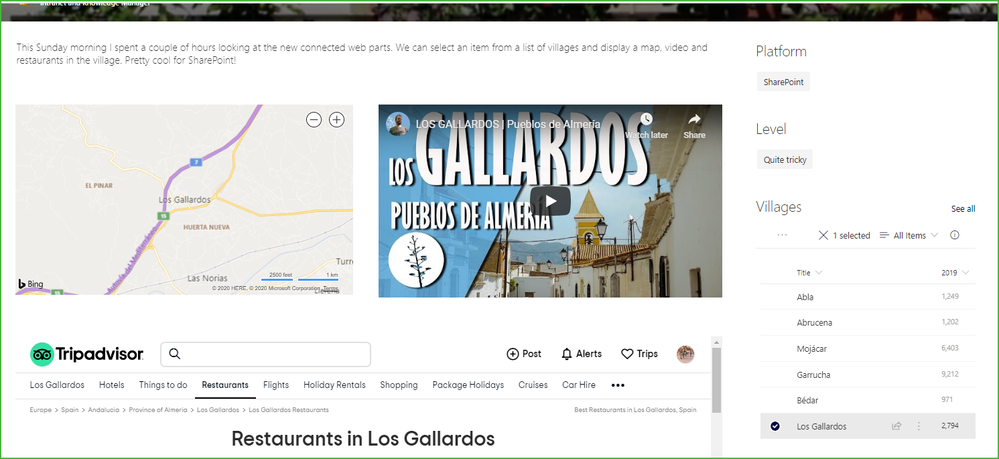
Task: Open the YouTube channel avatar icon
Action: point(398,124)
